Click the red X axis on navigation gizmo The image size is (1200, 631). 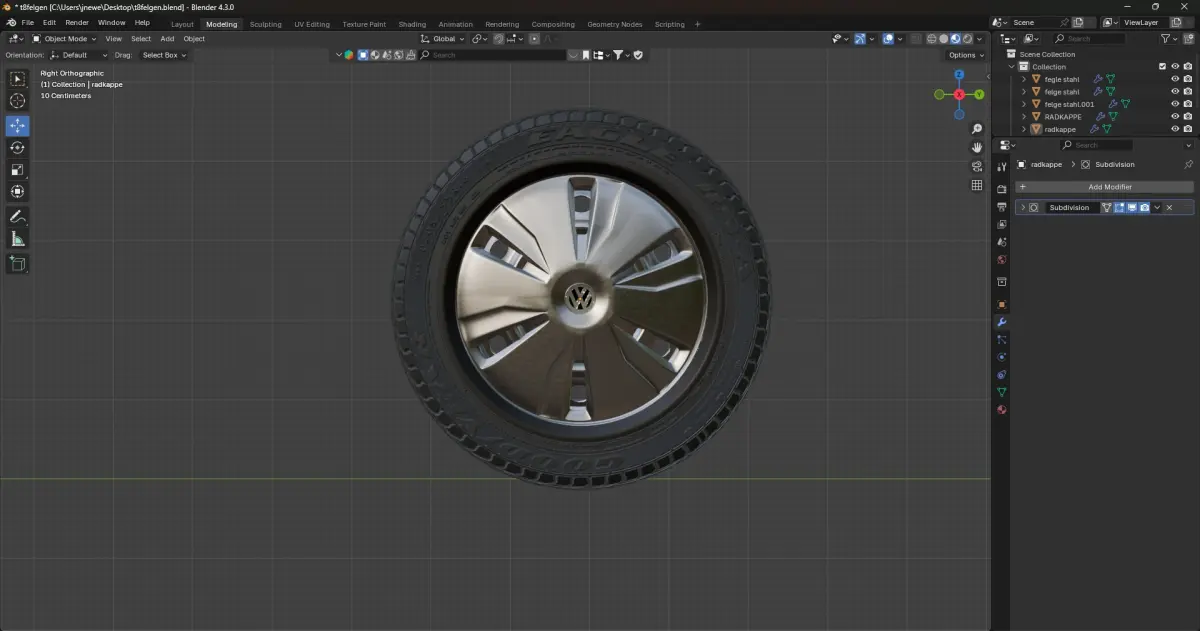click(x=959, y=94)
